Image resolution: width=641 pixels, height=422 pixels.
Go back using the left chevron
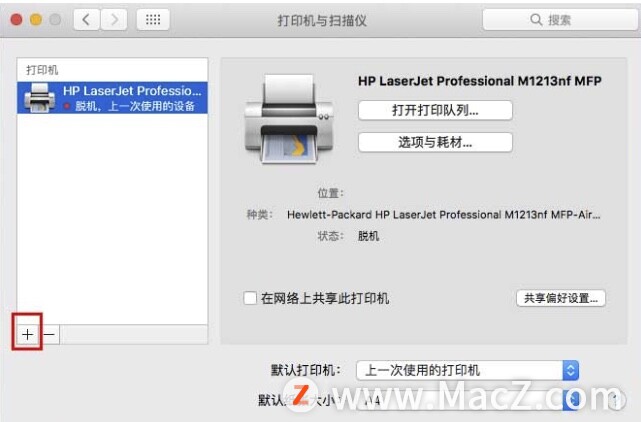click(86, 19)
